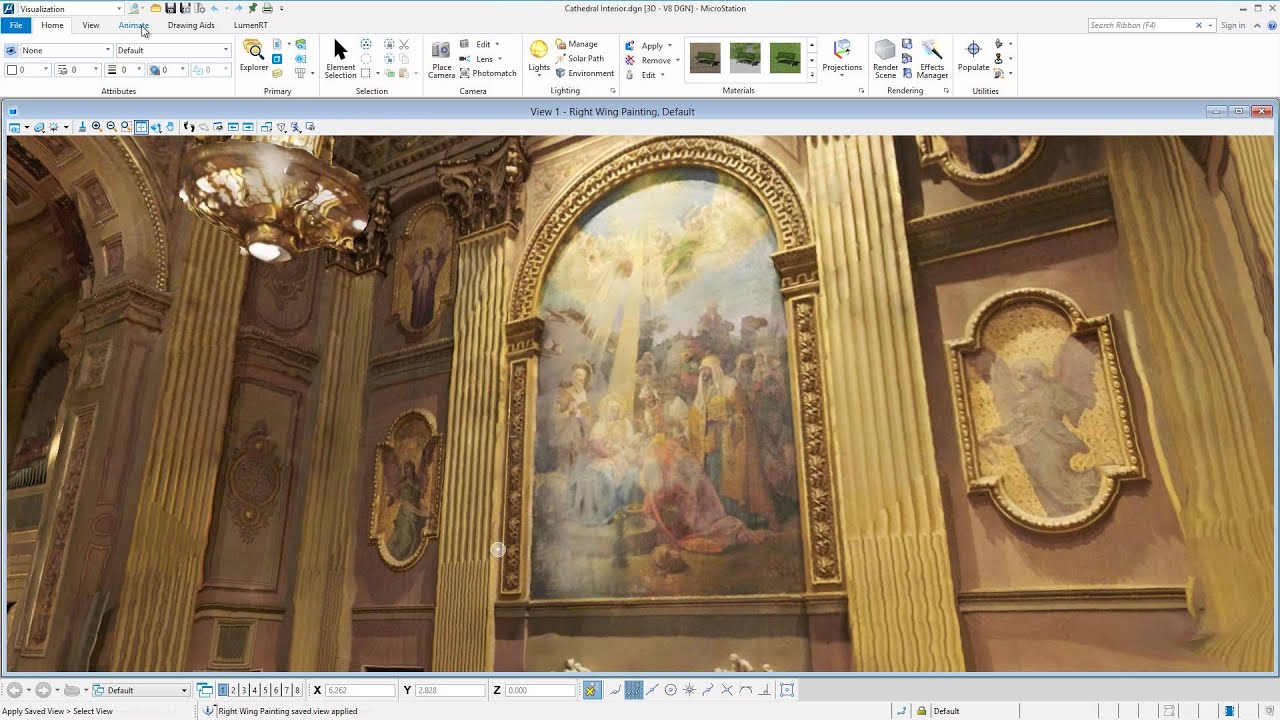Select the Intersection snap mode icon

click(x=727, y=690)
